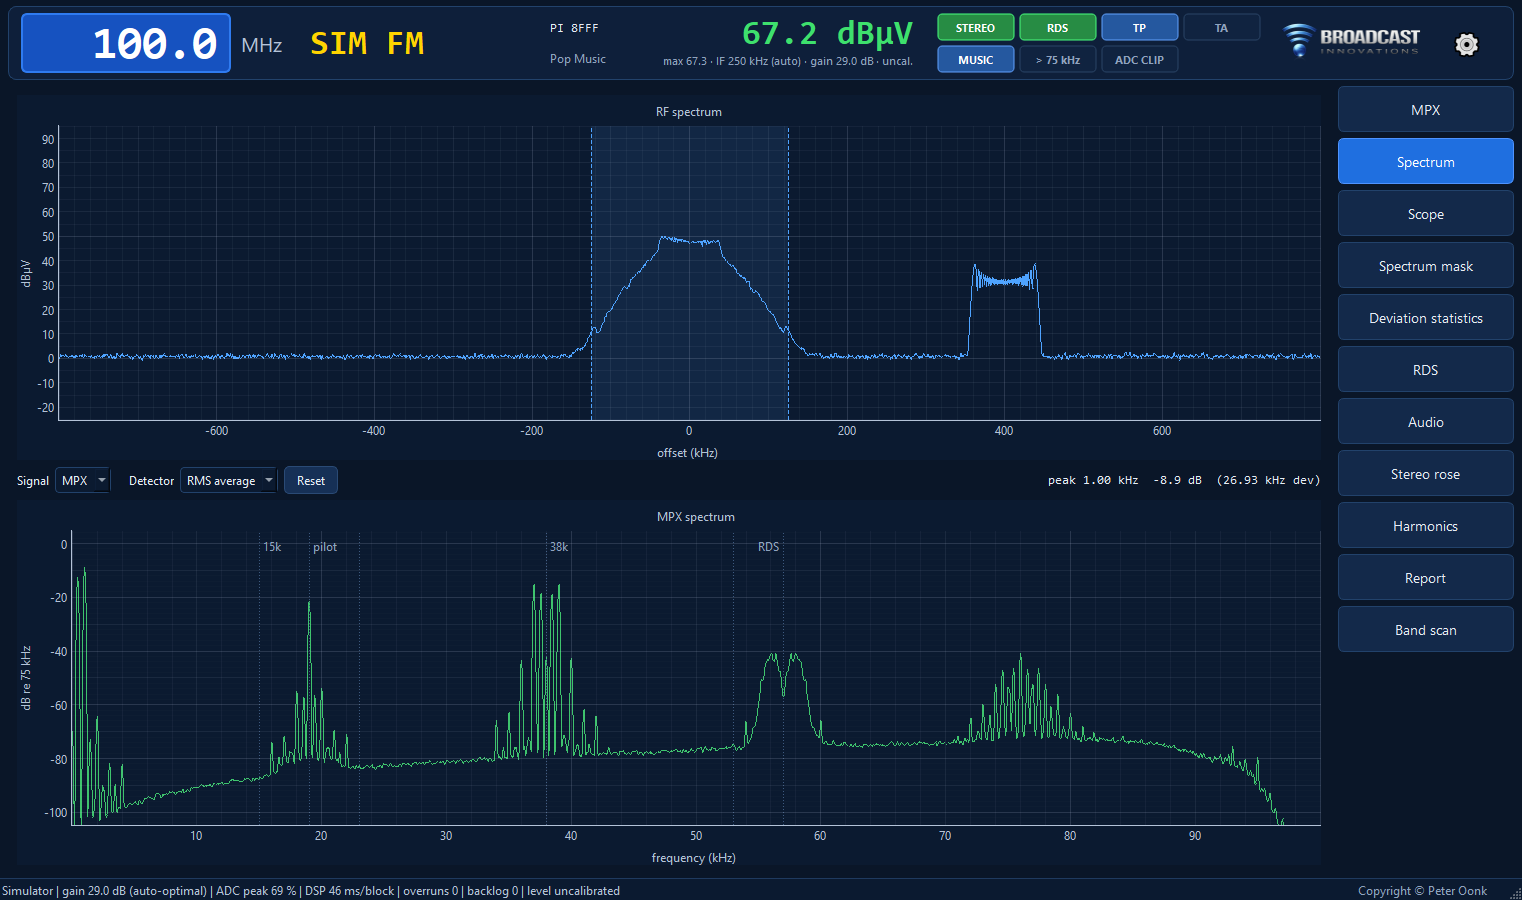Toggle the TP indicator
This screenshot has width=1522, height=900.
[1139, 28]
